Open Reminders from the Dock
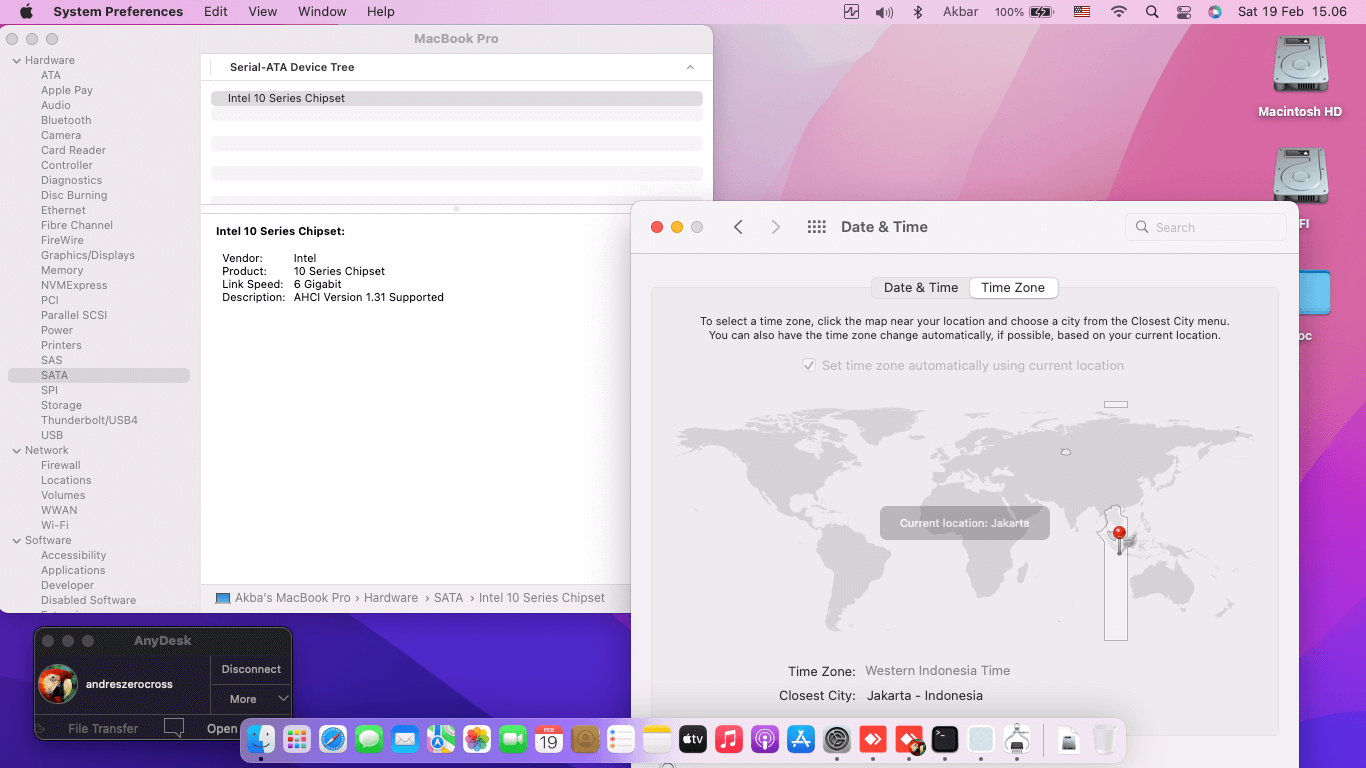Screen dimensions: 1366x768 (621, 739)
